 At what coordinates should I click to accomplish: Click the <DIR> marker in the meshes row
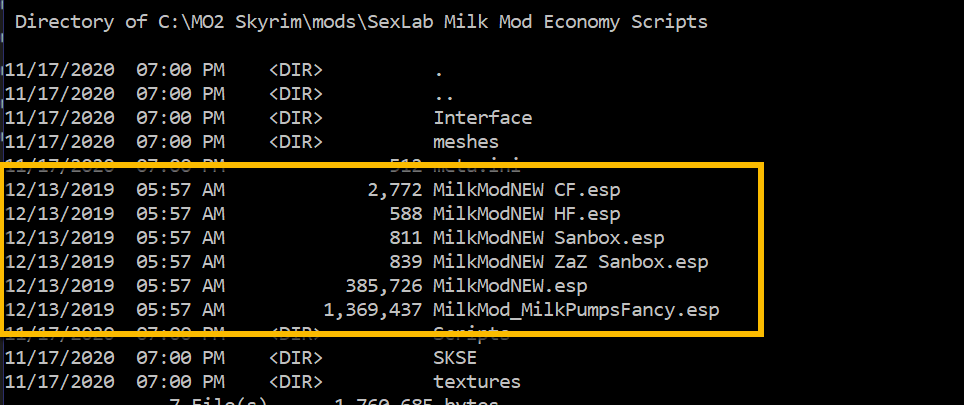[x=296, y=142]
